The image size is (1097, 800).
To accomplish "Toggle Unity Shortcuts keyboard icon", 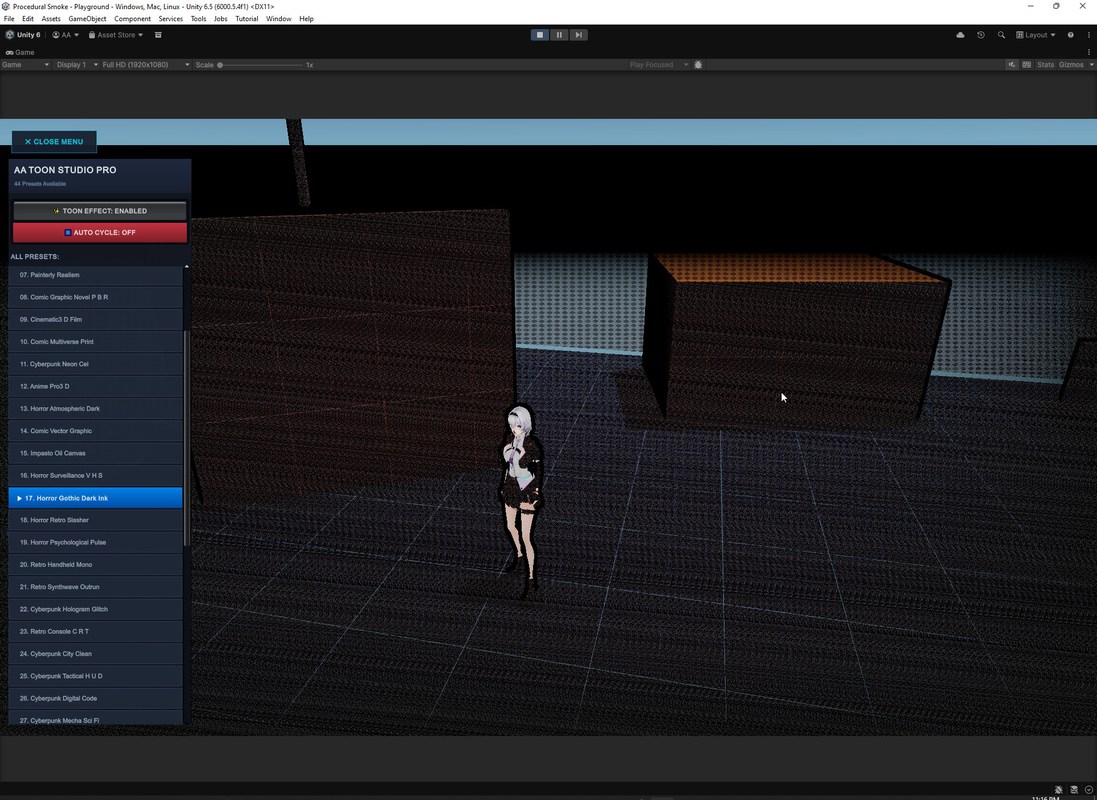I will [1026, 65].
